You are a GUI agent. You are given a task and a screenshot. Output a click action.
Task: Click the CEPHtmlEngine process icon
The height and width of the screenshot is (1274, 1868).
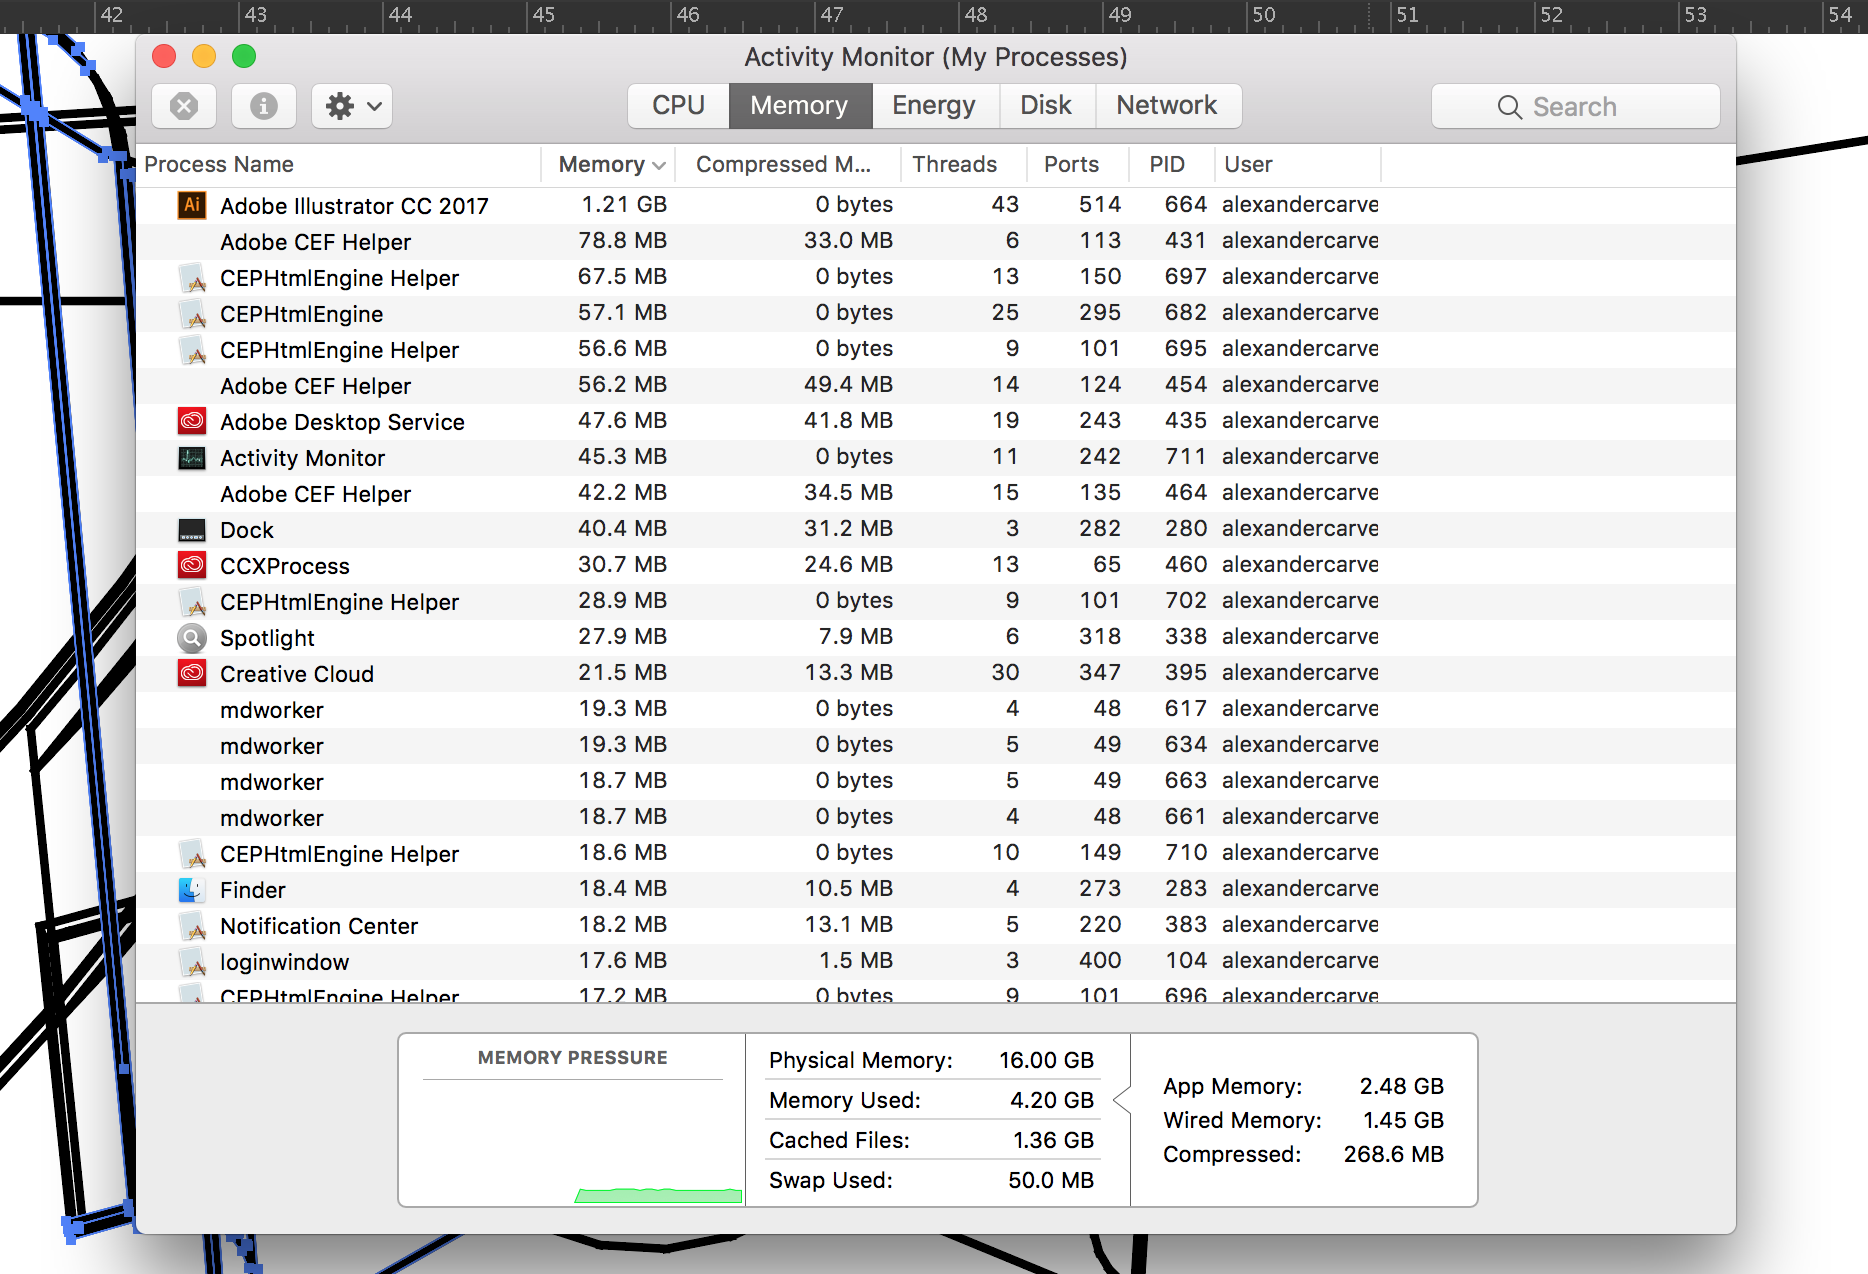[x=192, y=313]
